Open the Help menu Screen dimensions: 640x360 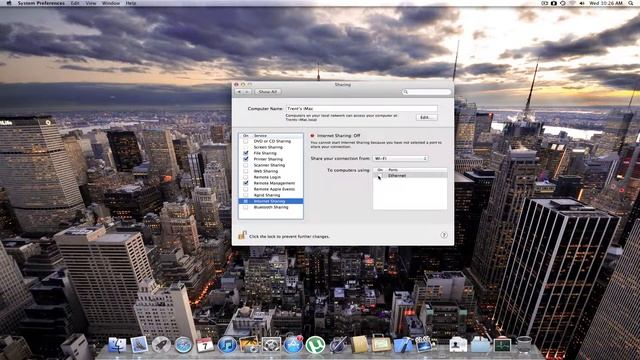click(131, 3)
